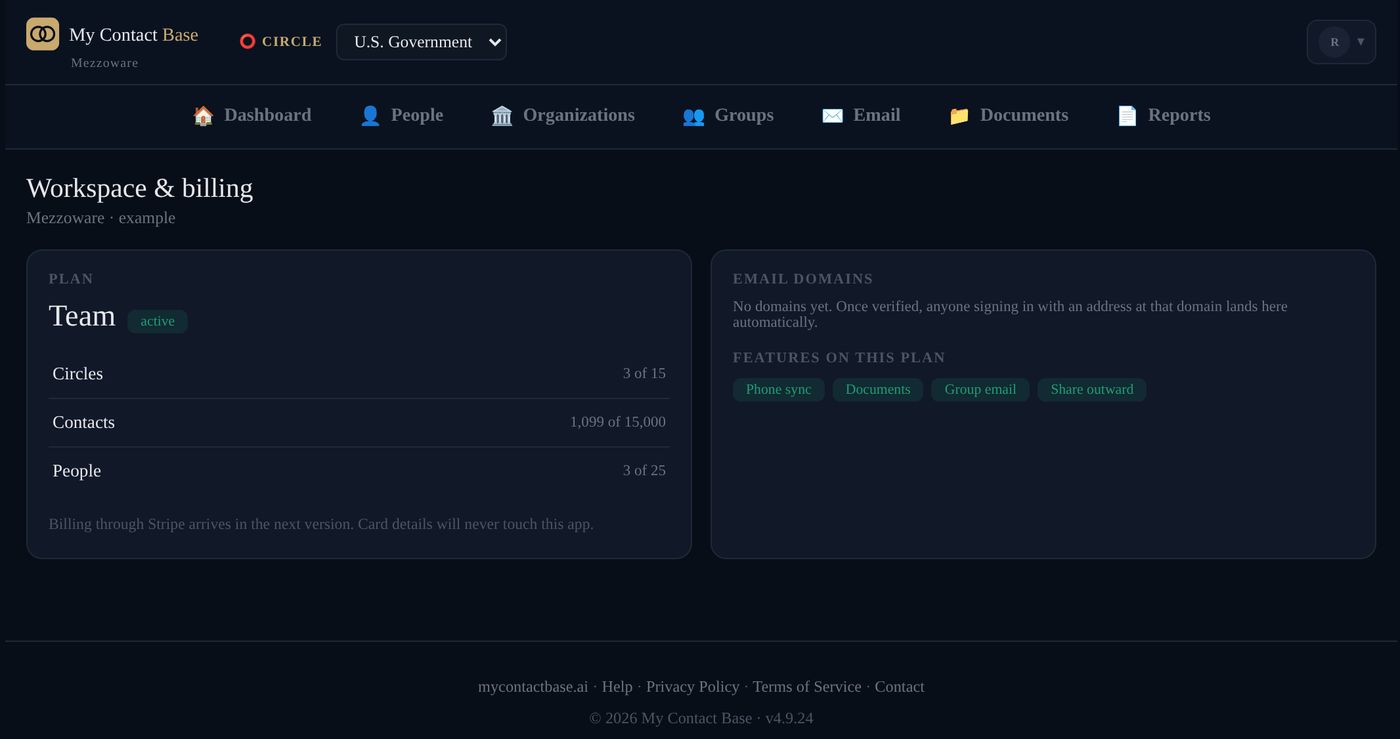Follow the Contact footer link
The image size is (1400, 739).
coord(900,687)
